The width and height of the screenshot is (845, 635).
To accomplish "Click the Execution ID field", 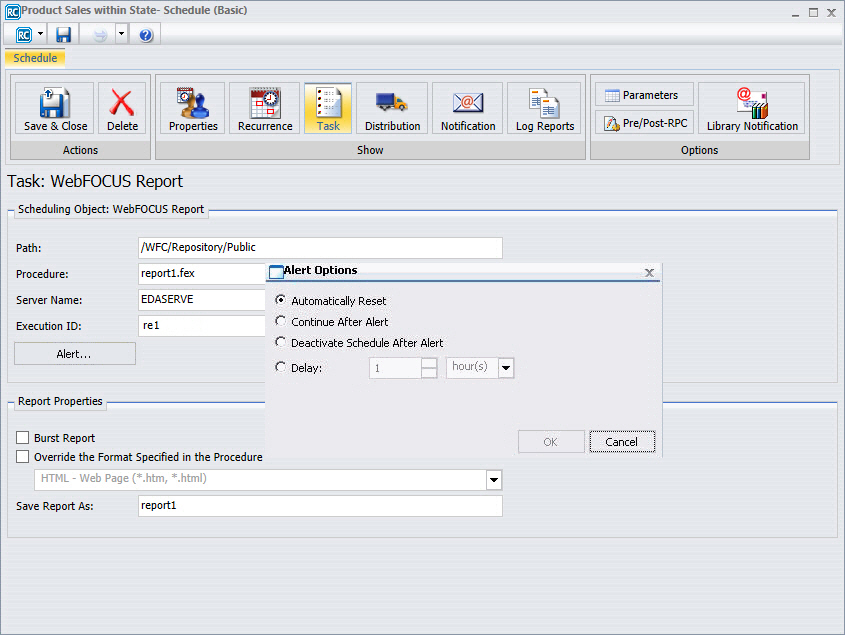I will pyautogui.click(x=202, y=326).
